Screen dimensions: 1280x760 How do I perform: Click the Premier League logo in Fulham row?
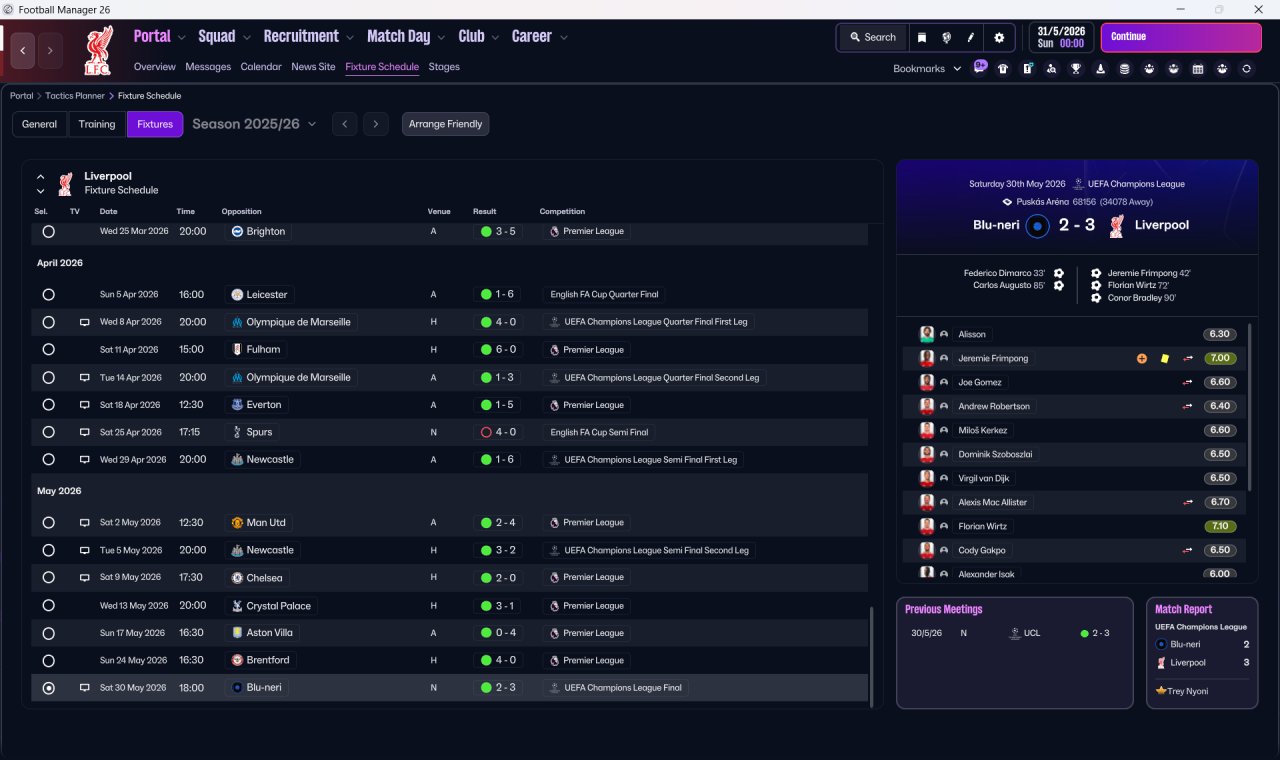(x=554, y=350)
